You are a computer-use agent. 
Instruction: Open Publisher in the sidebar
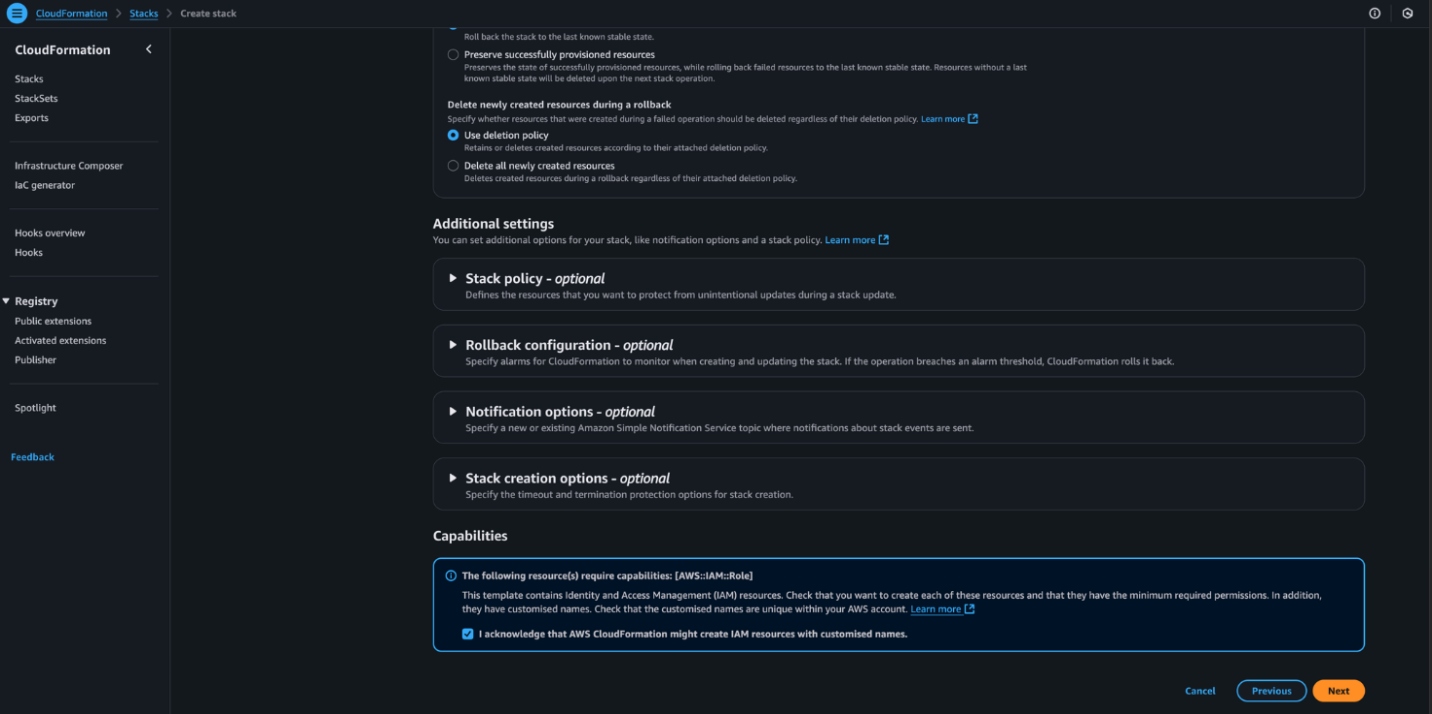(36, 360)
